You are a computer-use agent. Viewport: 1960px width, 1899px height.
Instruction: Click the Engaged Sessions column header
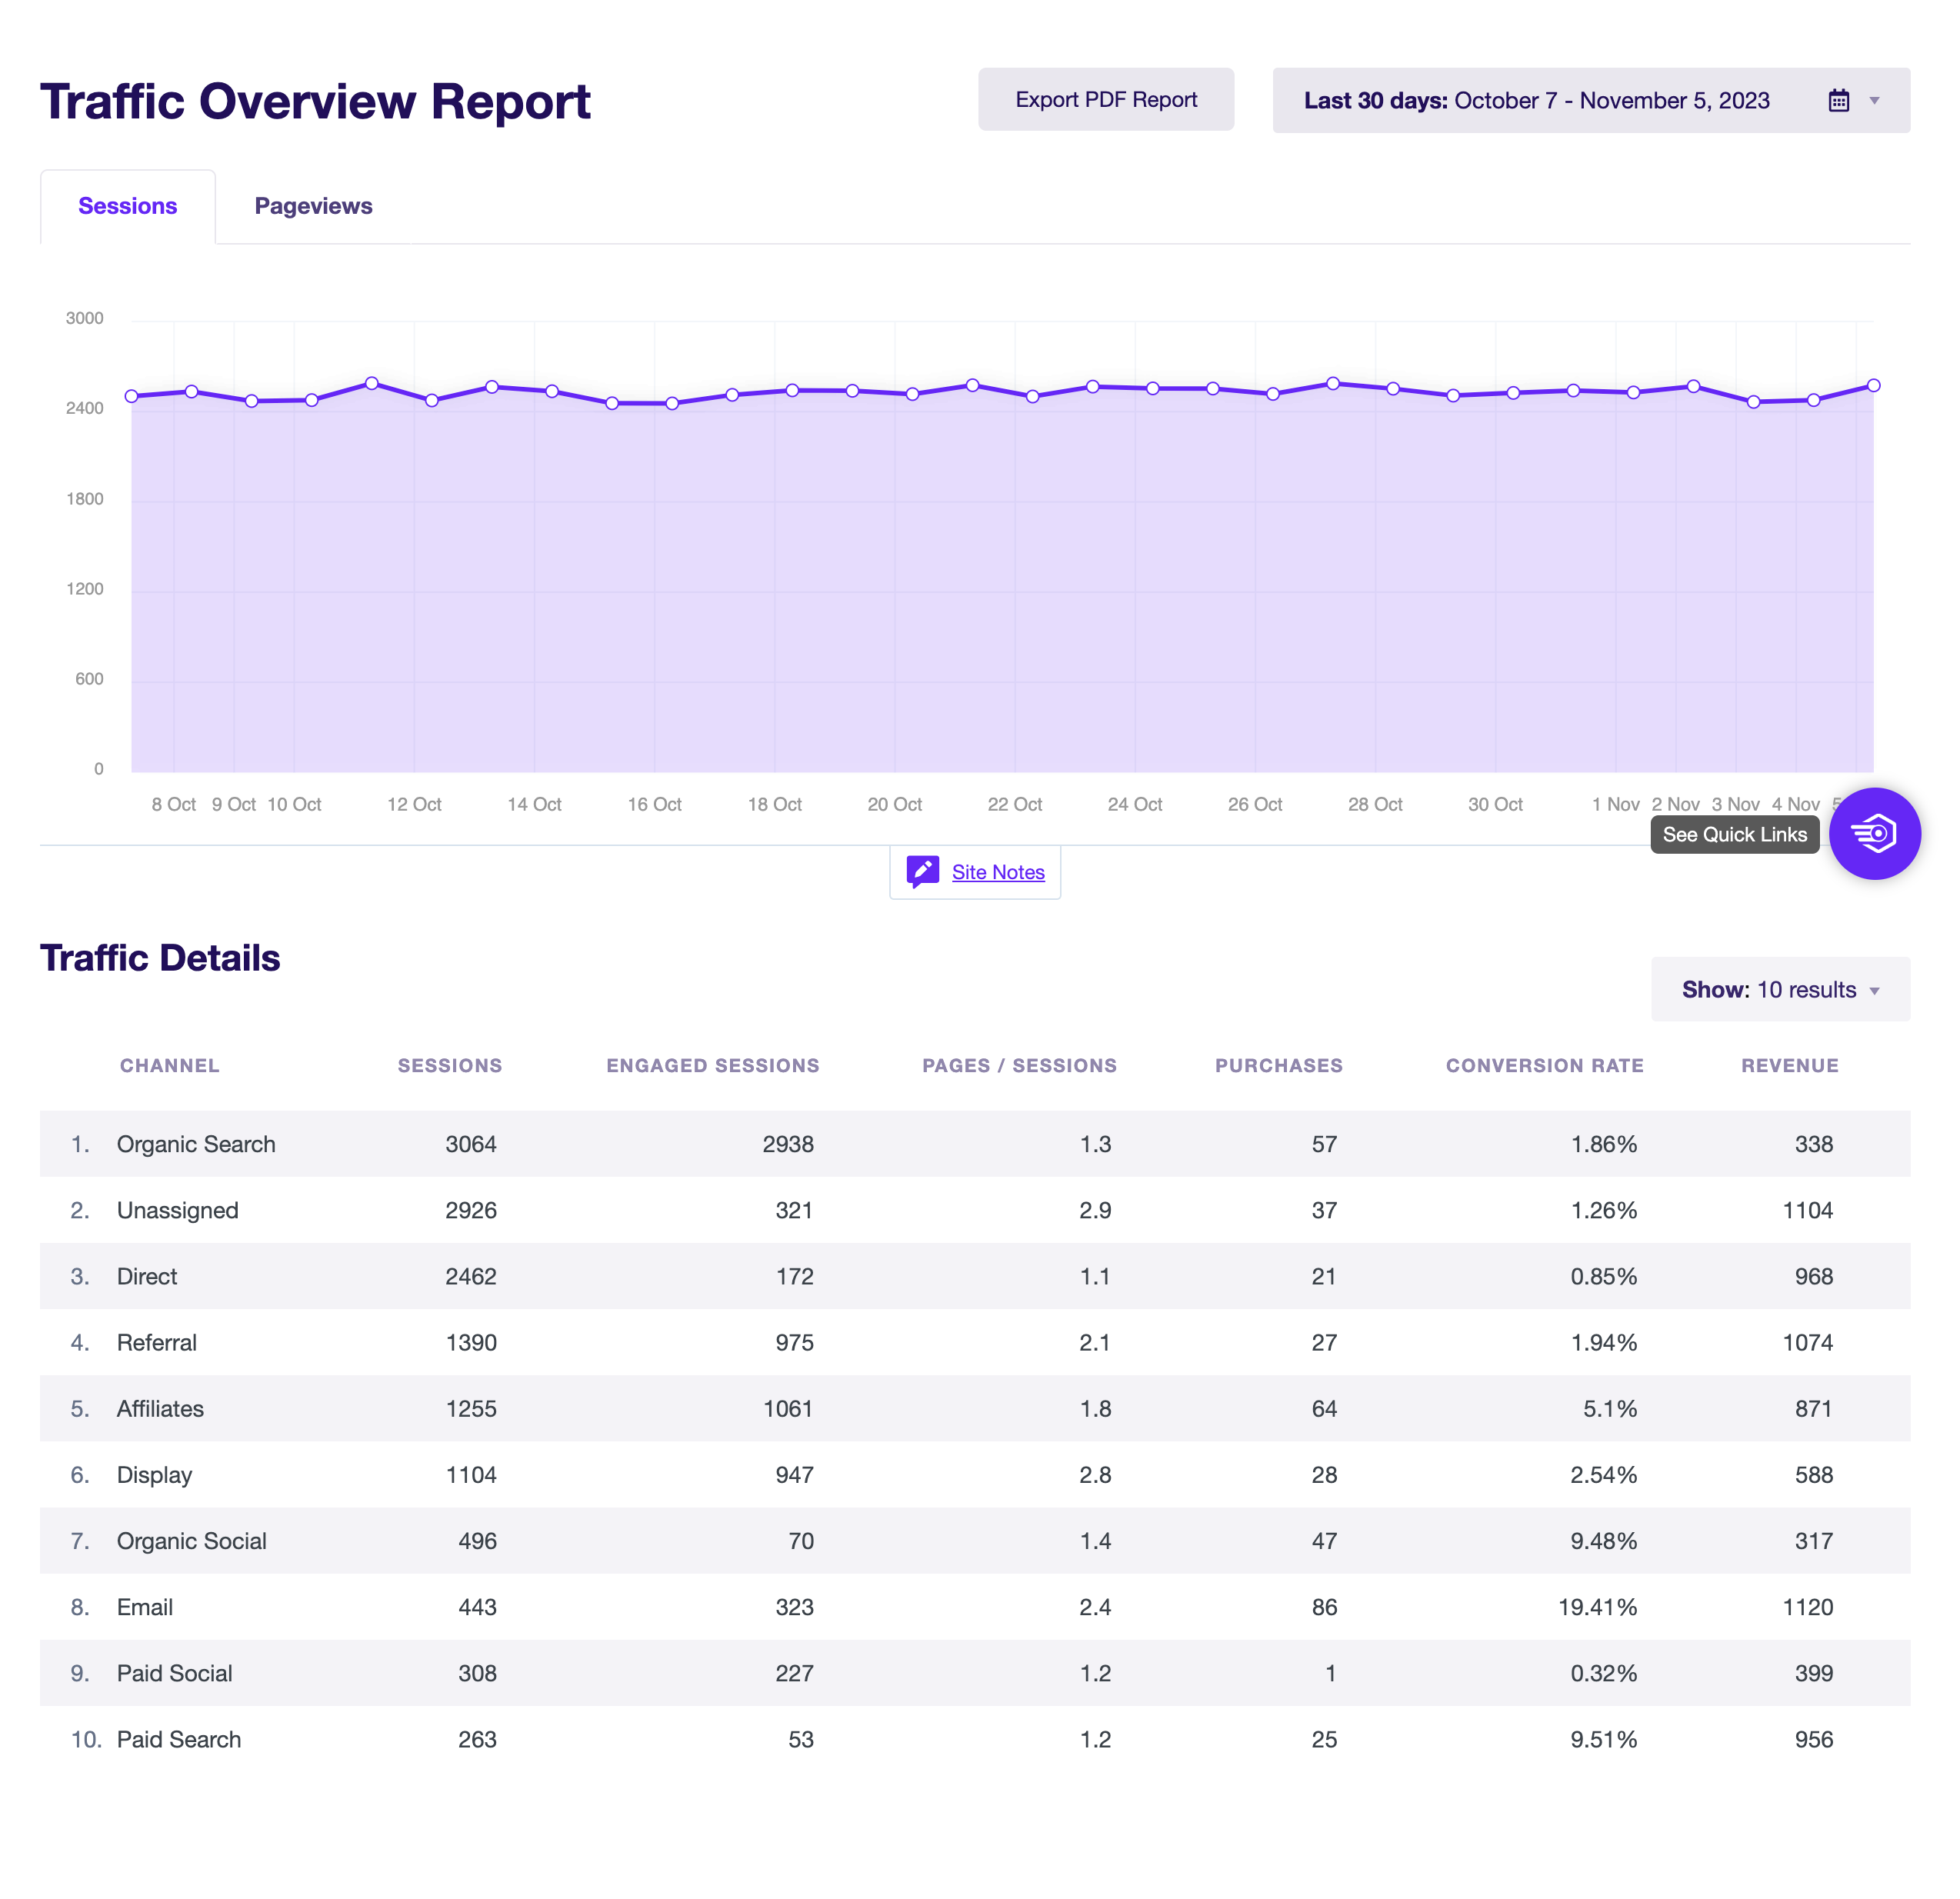[x=712, y=1065]
